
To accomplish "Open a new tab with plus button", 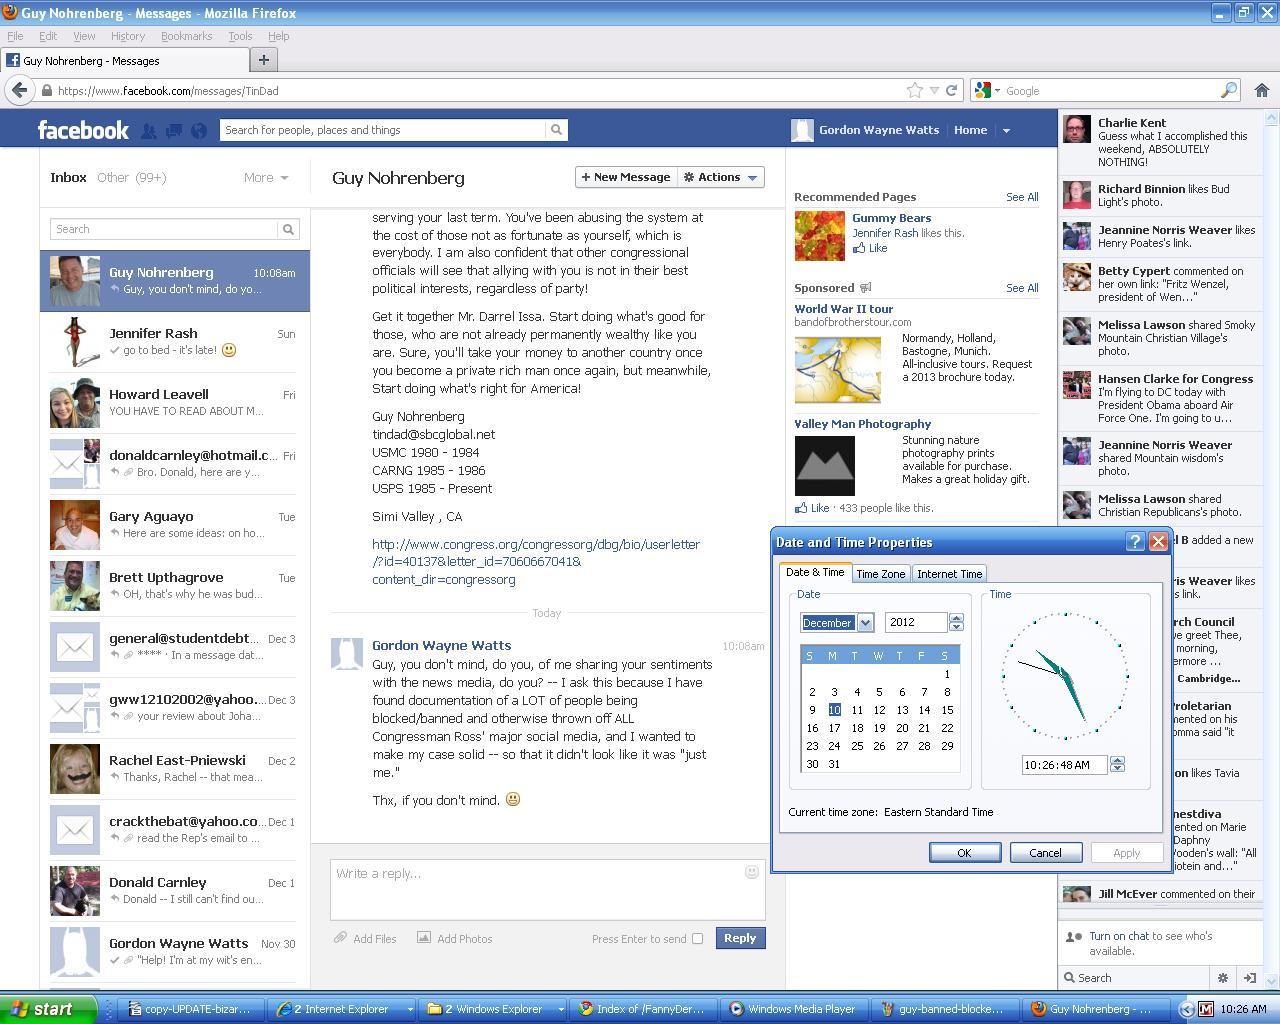I will tap(263, 60).
